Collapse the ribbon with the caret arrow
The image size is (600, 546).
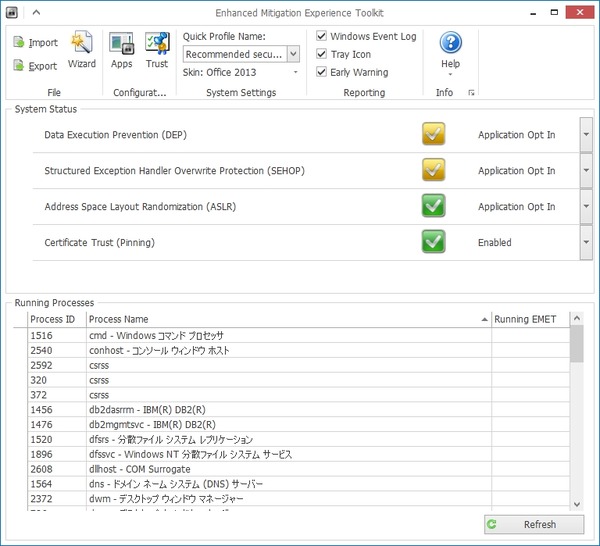click(x=36, y=12)
